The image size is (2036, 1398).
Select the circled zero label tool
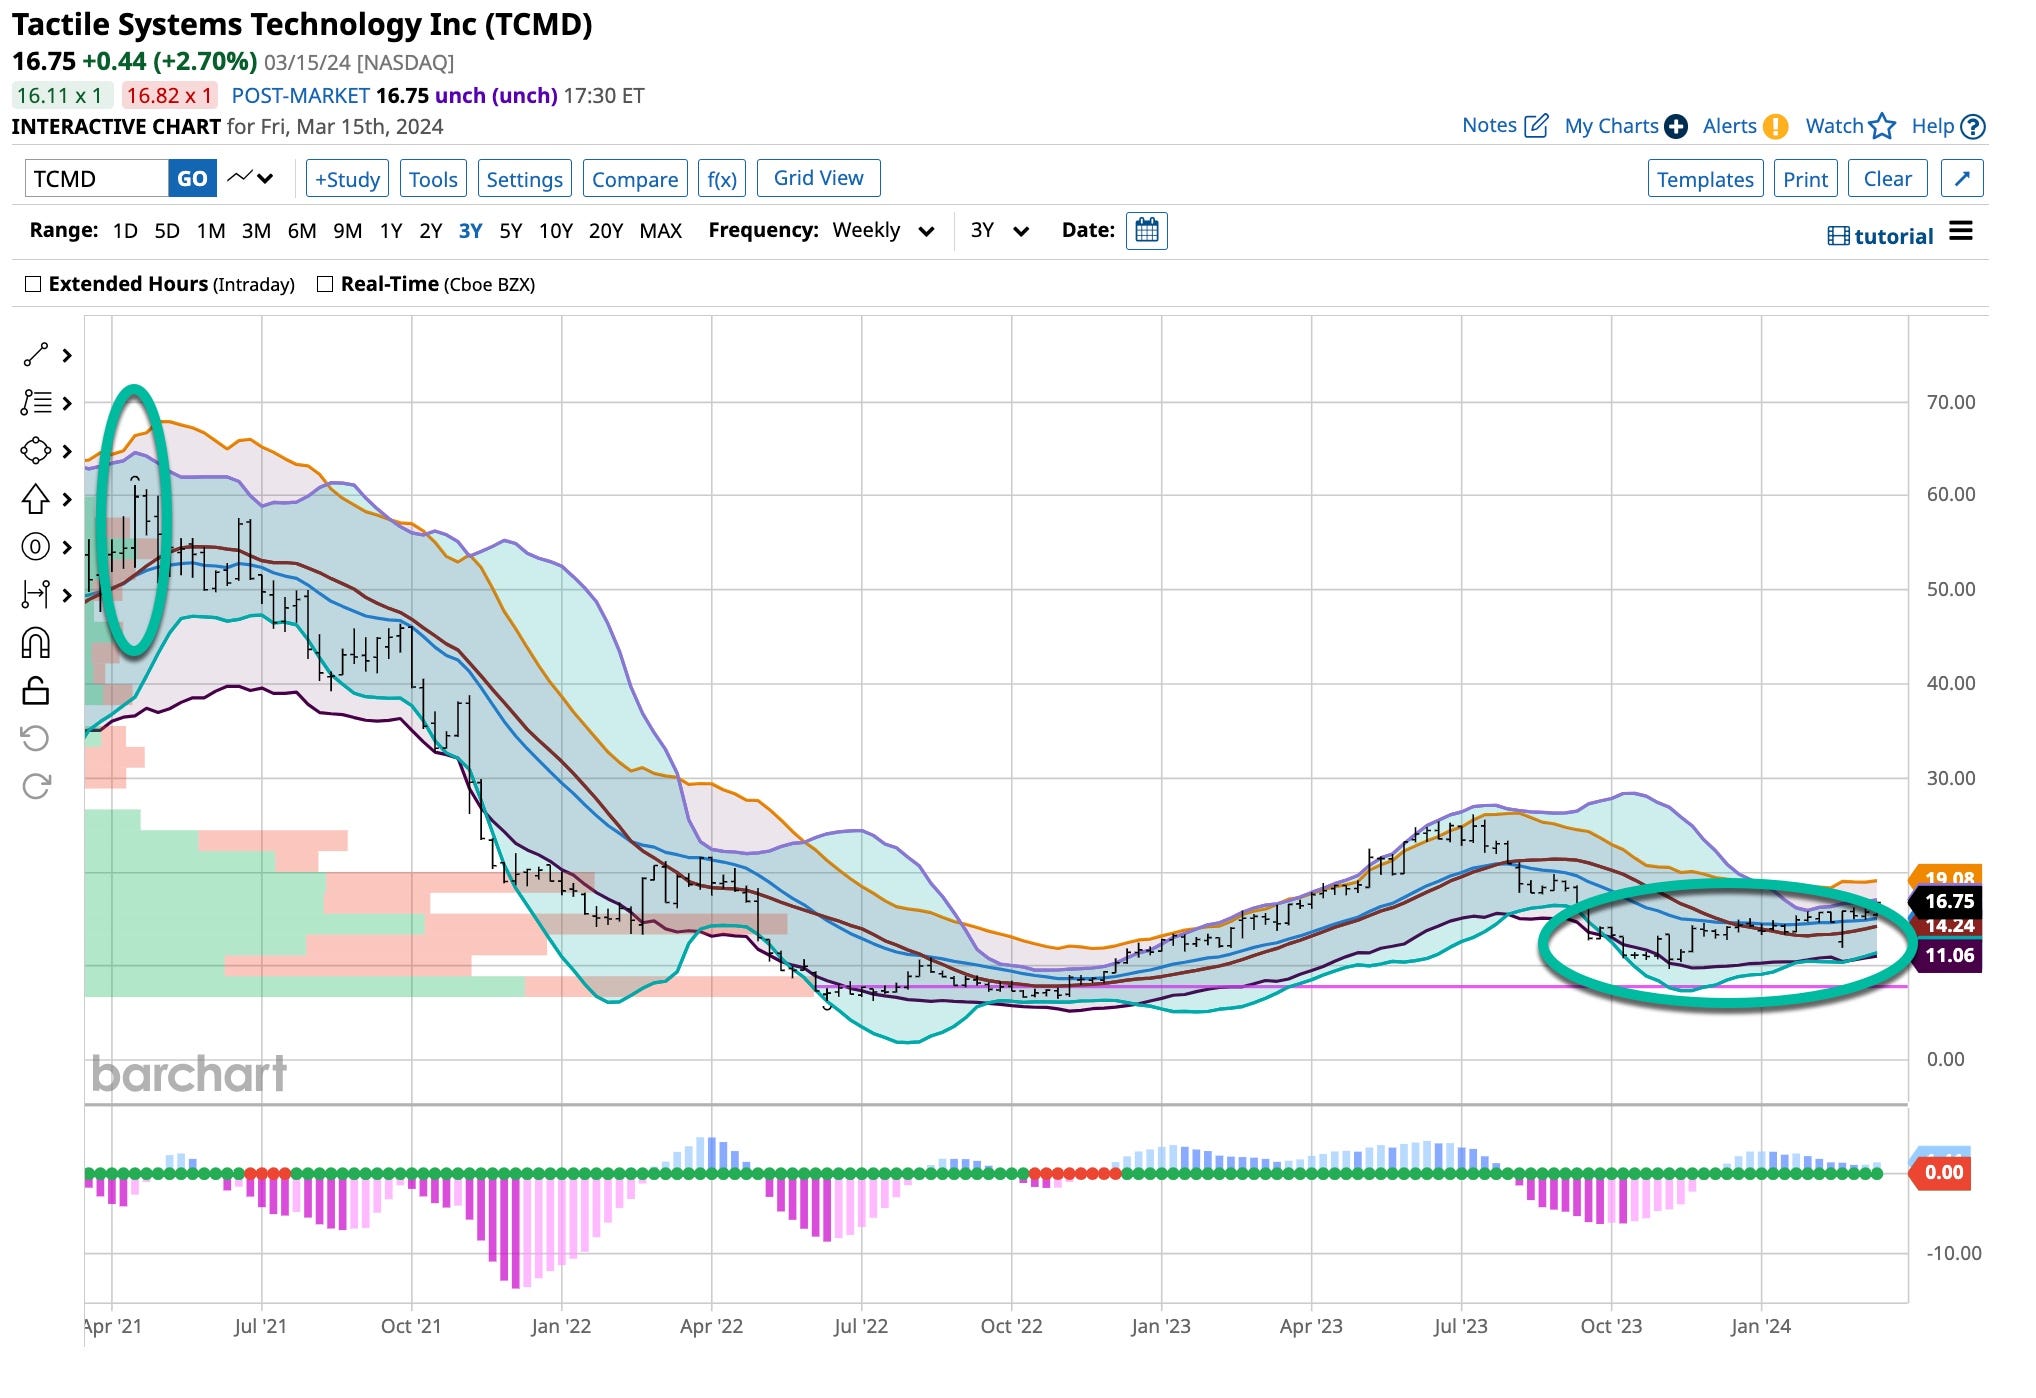36,547
